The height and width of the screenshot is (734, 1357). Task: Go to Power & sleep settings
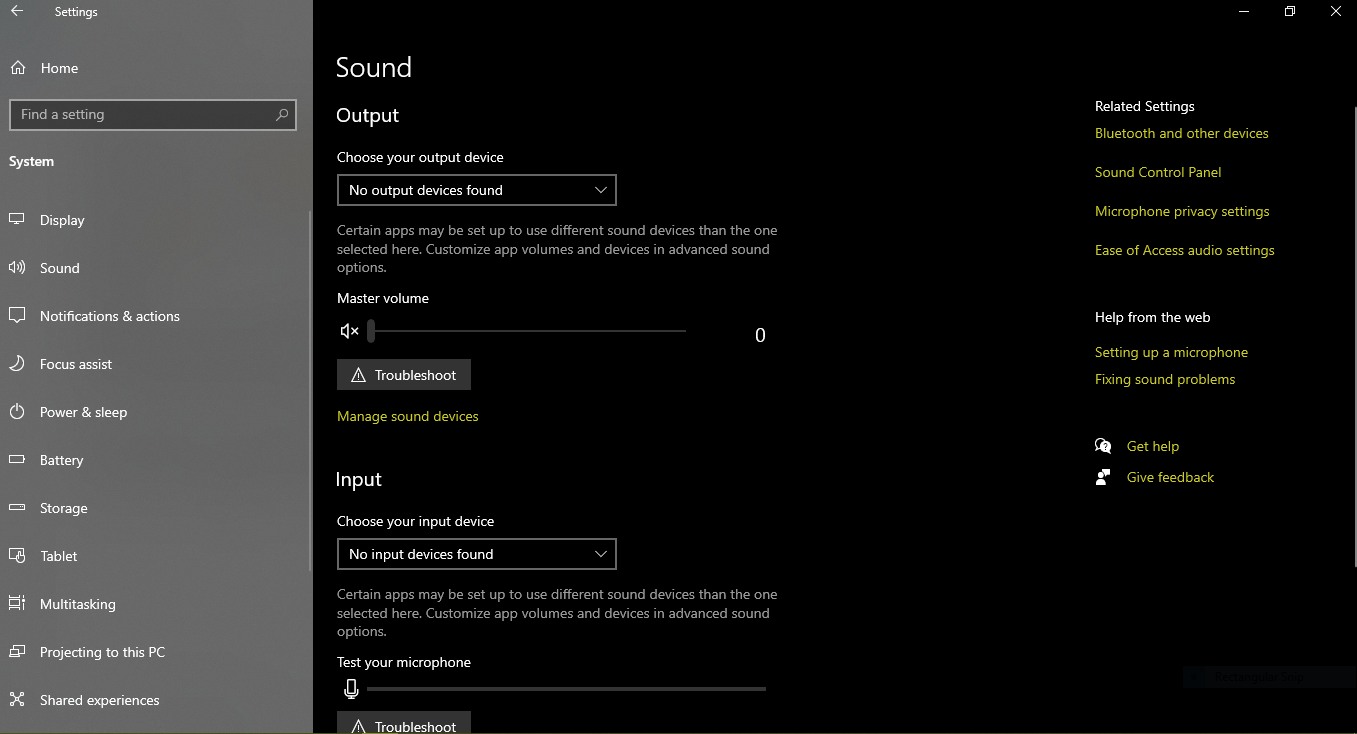click(x=83, y=412)
